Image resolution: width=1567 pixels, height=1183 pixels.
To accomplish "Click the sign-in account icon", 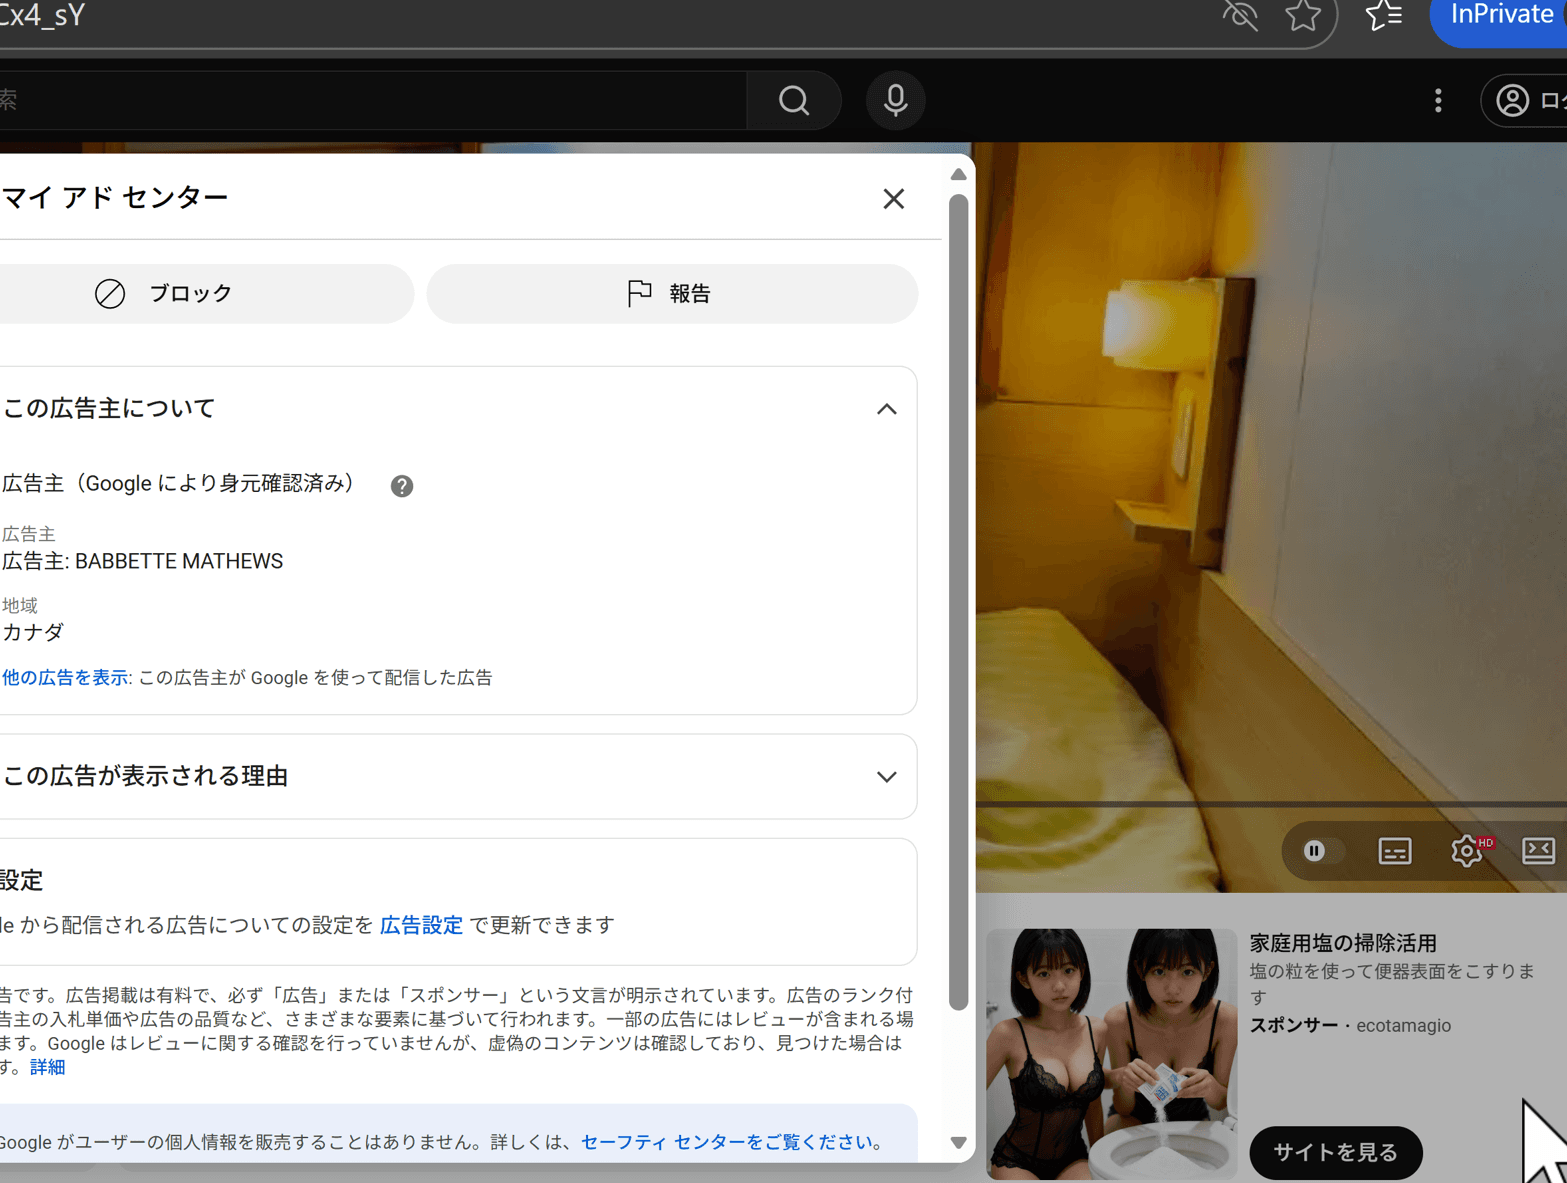I will click(1512, 100).
